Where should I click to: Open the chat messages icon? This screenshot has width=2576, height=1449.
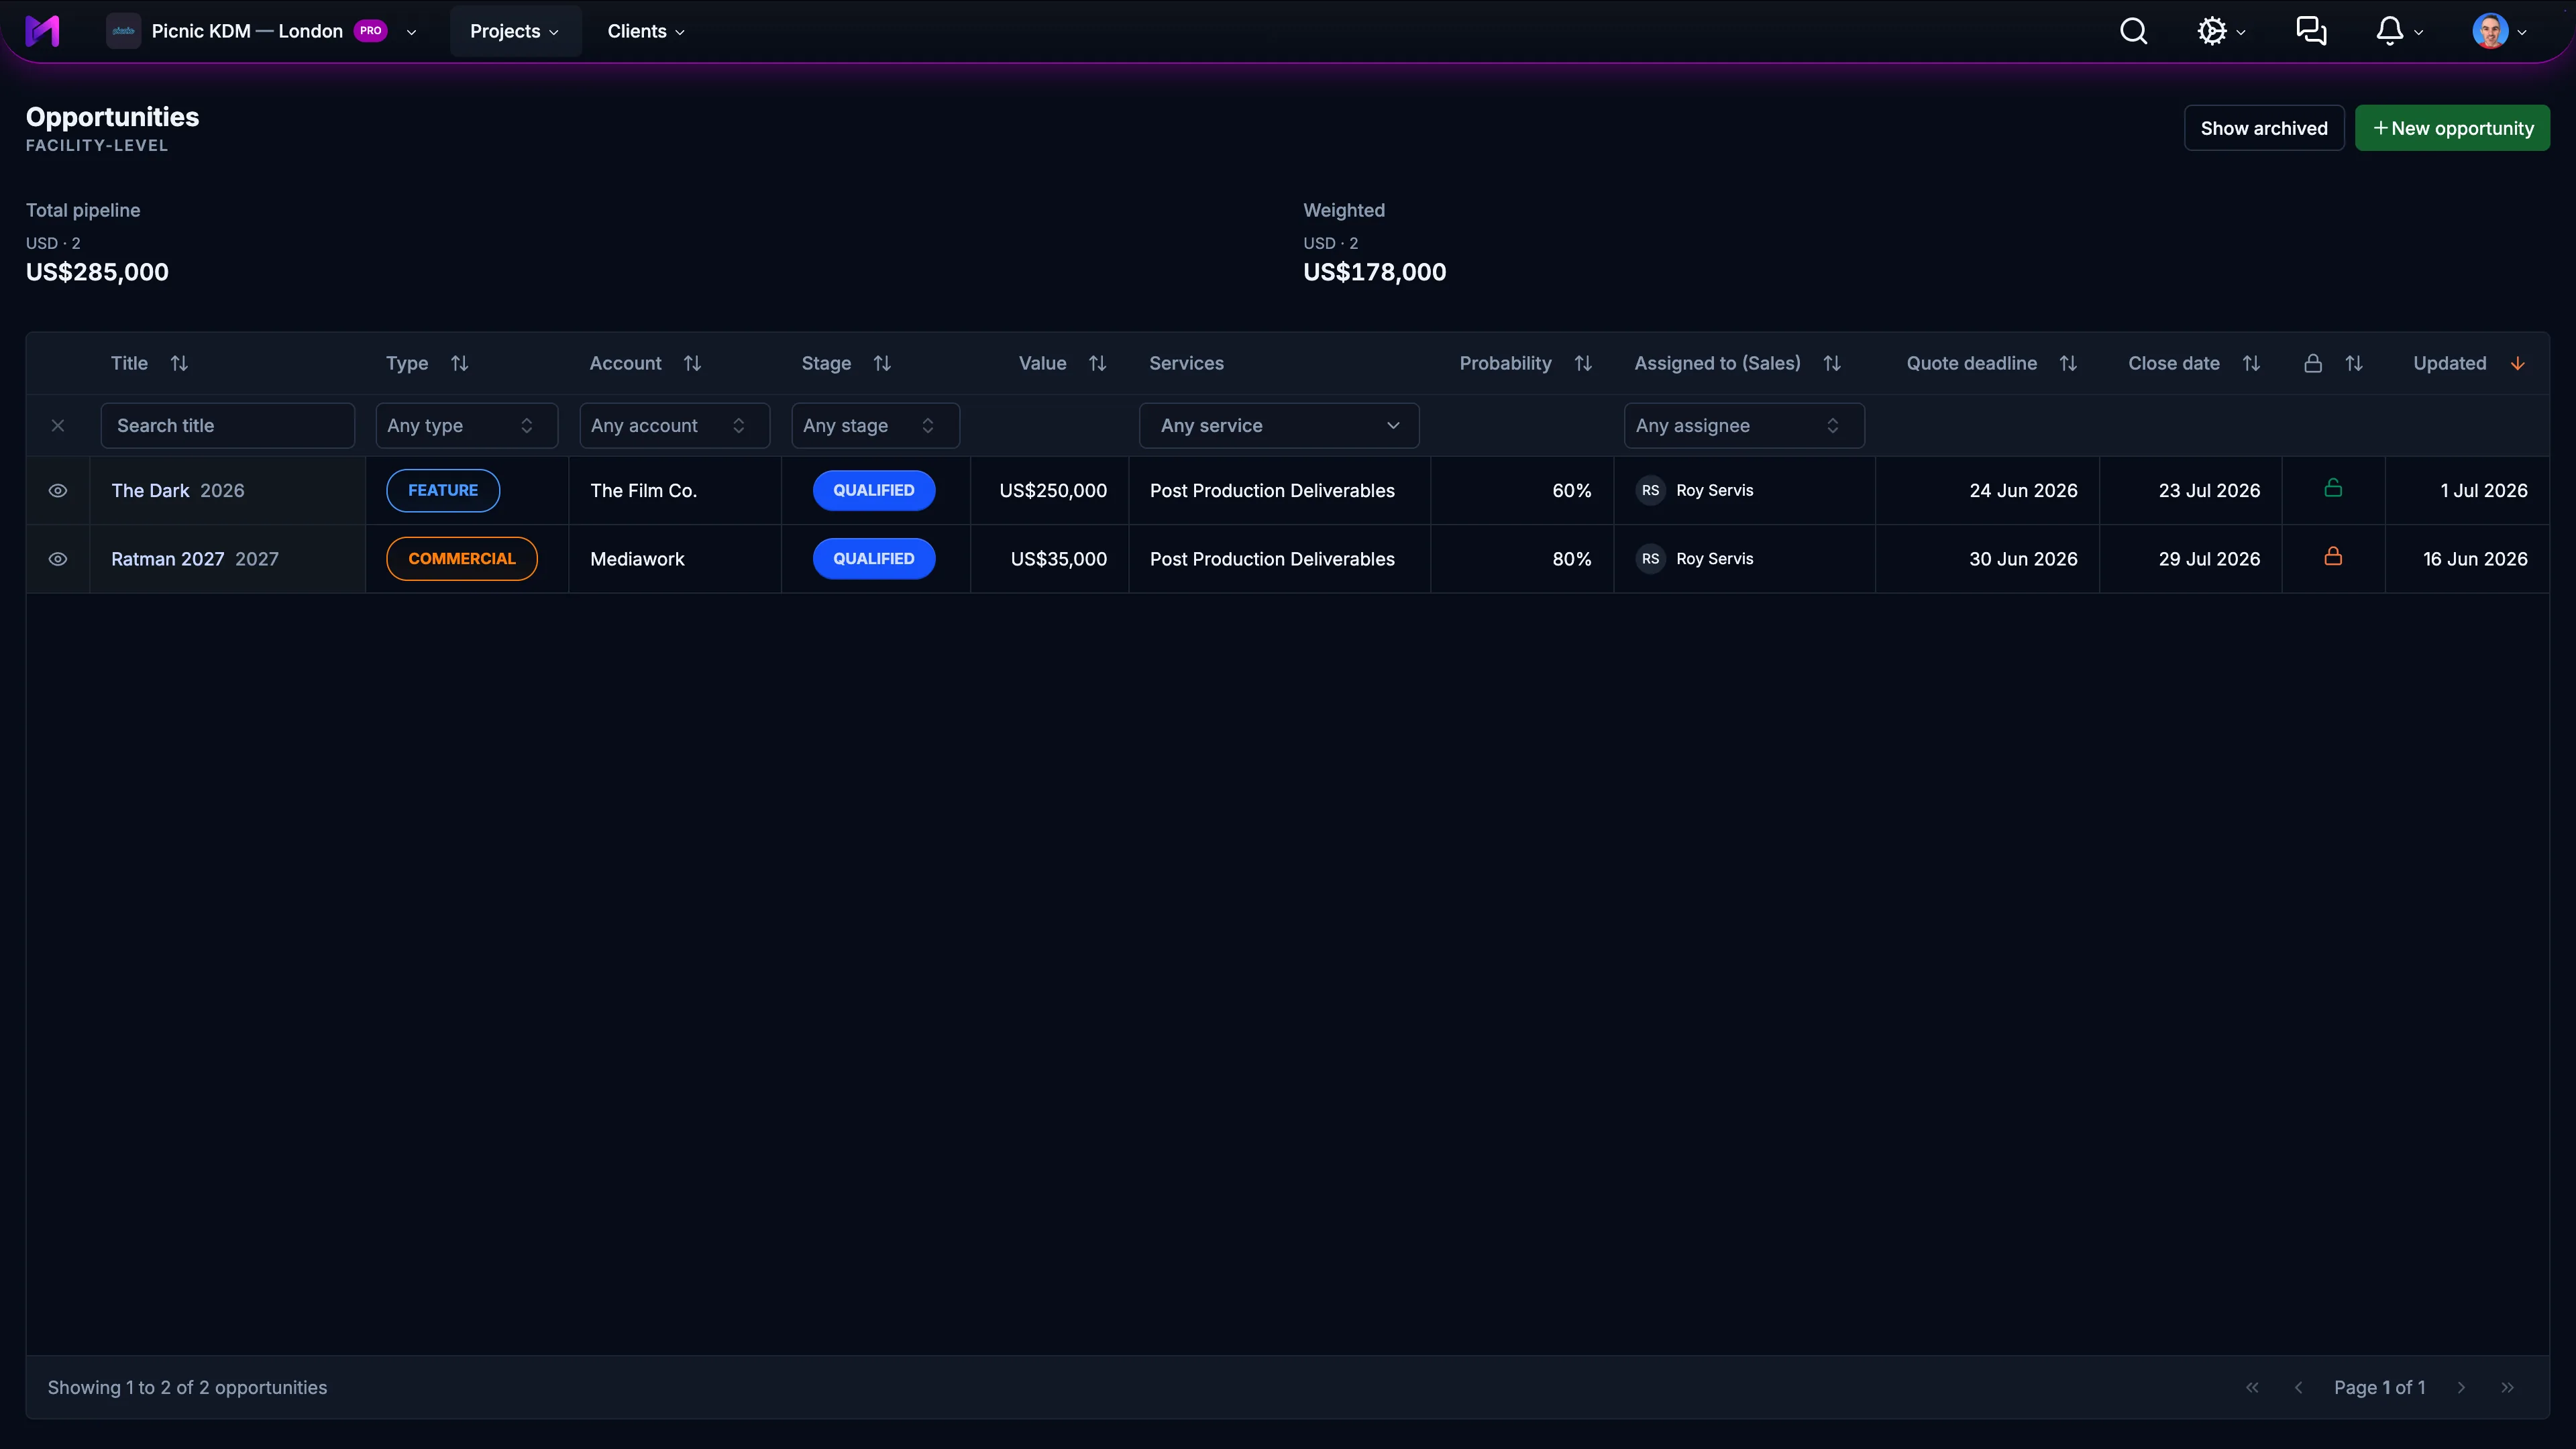click(x=2310, y=31)
